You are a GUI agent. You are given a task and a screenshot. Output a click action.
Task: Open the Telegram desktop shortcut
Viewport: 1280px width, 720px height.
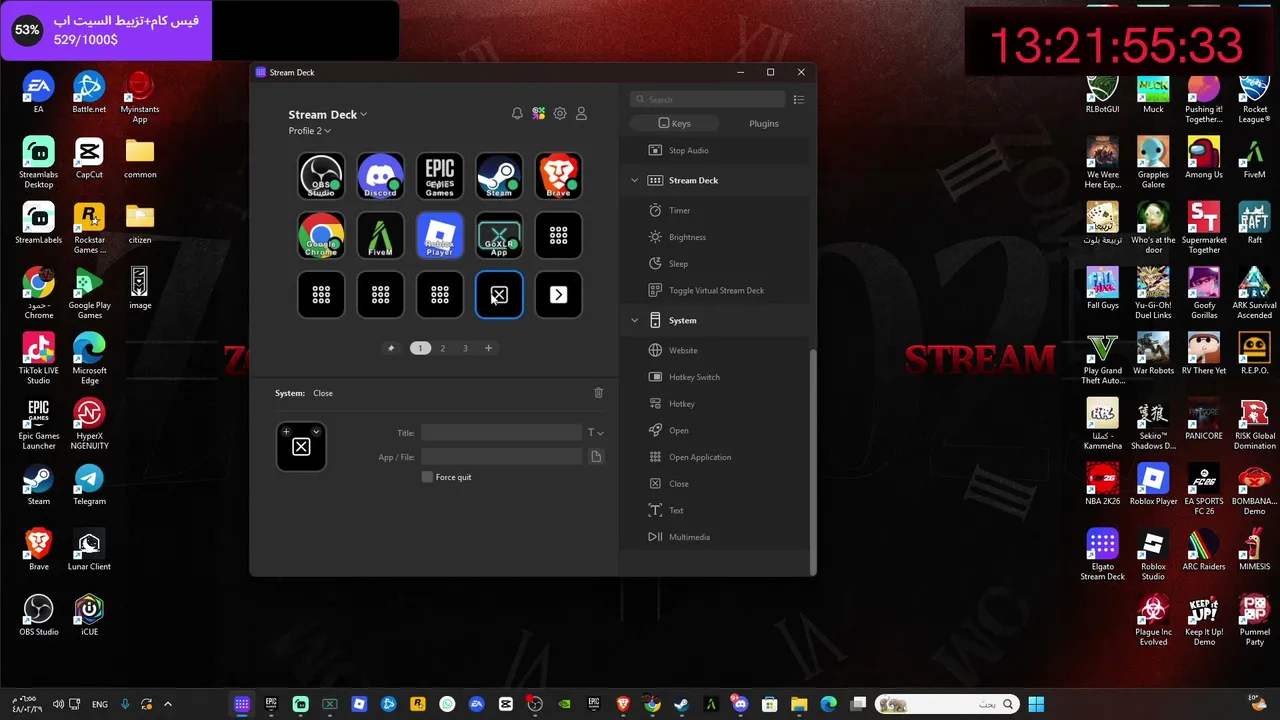point(89,484)
